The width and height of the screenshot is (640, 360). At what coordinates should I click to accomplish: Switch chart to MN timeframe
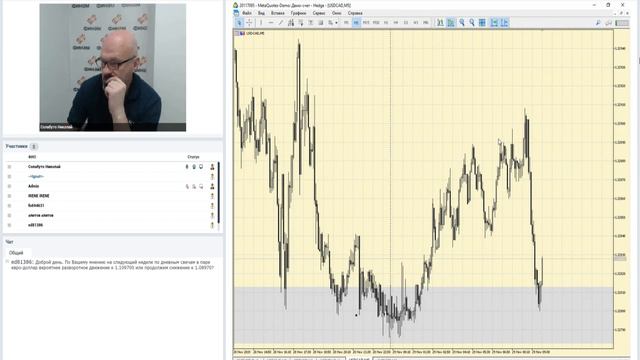click(x=426, y=23)
